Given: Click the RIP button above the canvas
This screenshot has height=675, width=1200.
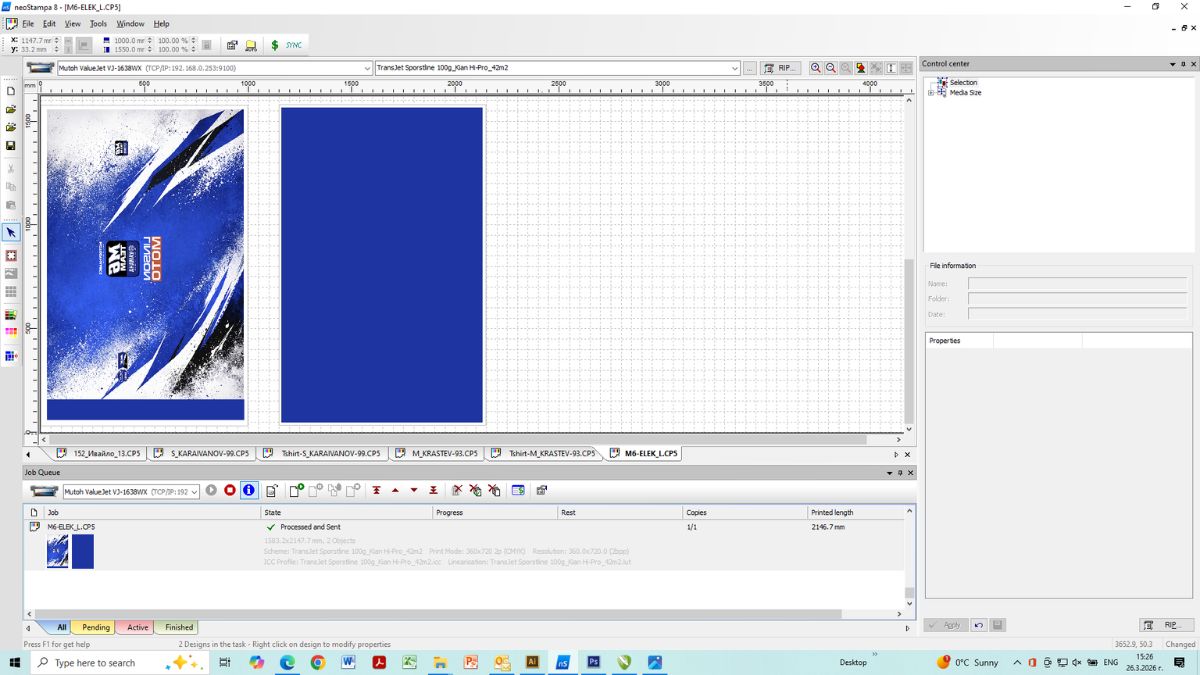Looking at the screenshot, I should click(x=780, y=68).
